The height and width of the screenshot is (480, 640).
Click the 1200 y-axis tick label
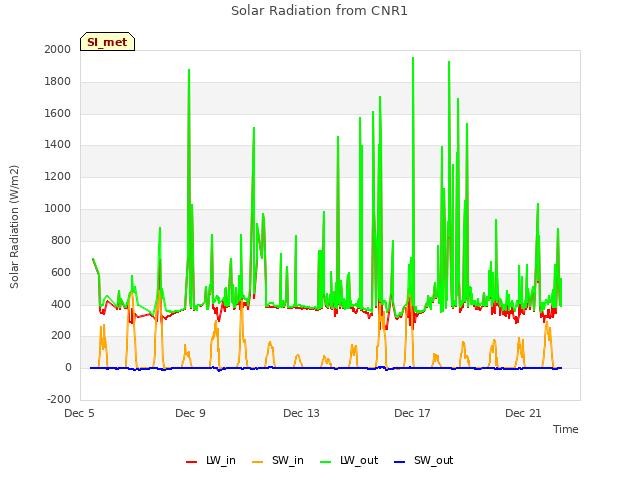click(58, 176)
